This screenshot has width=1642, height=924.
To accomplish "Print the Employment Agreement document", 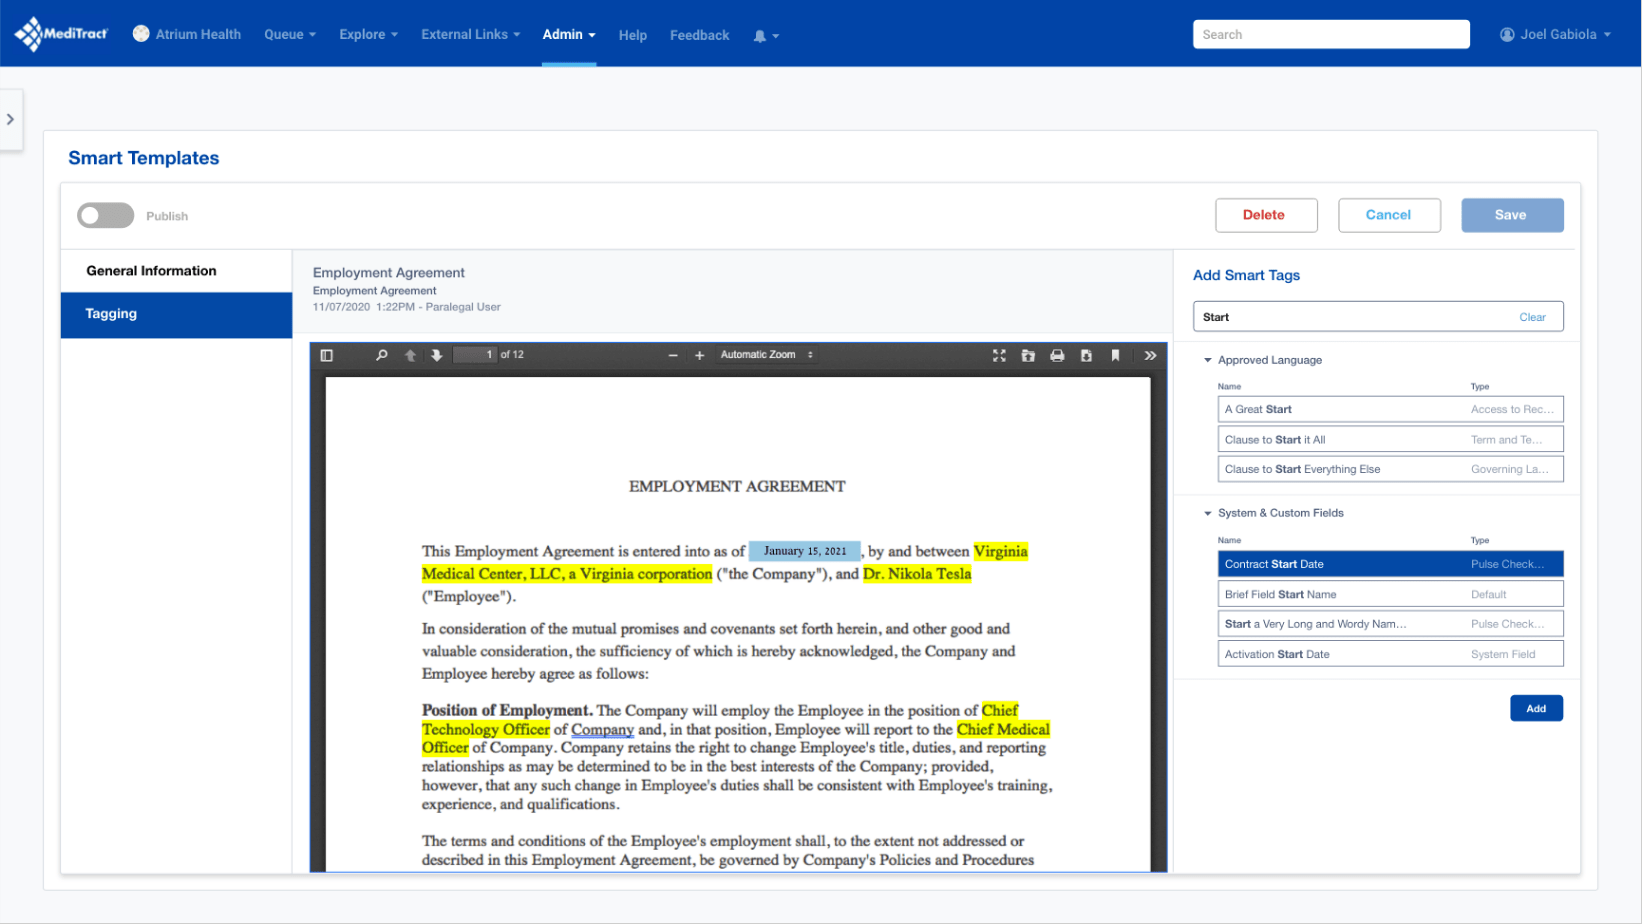I will [1057, 355].
